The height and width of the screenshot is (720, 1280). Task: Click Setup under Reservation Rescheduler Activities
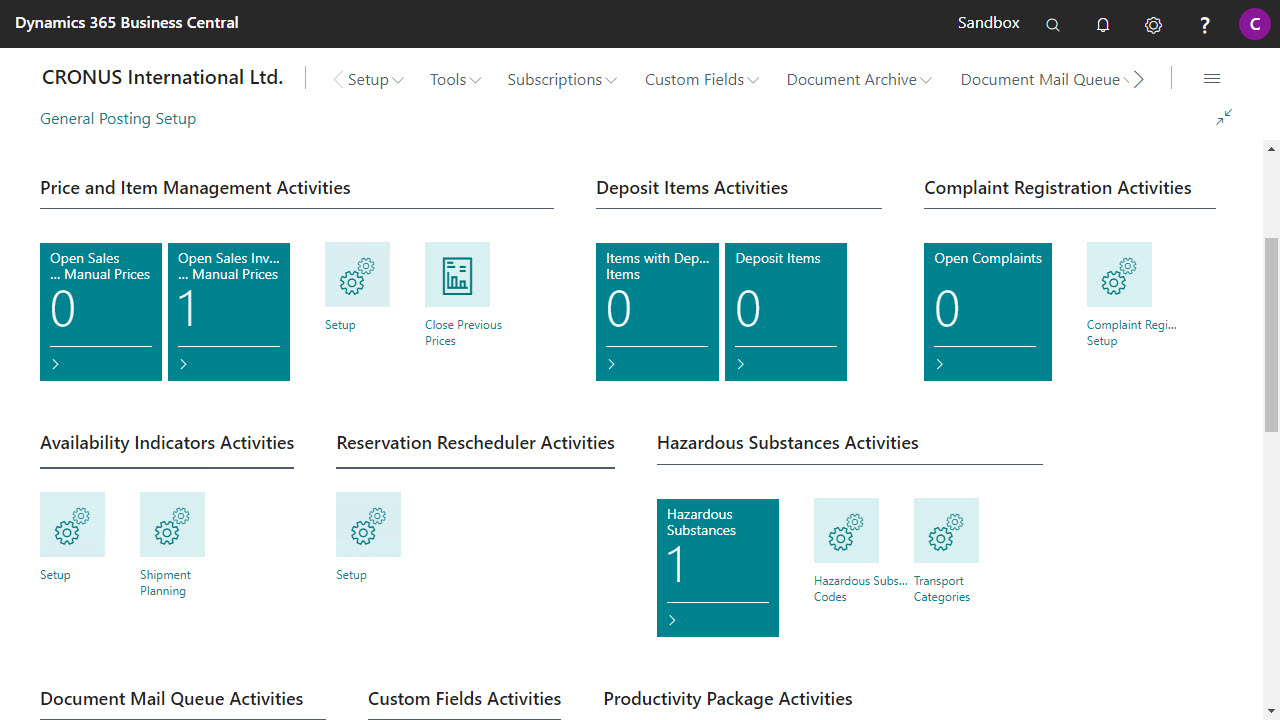coord(368,525)
